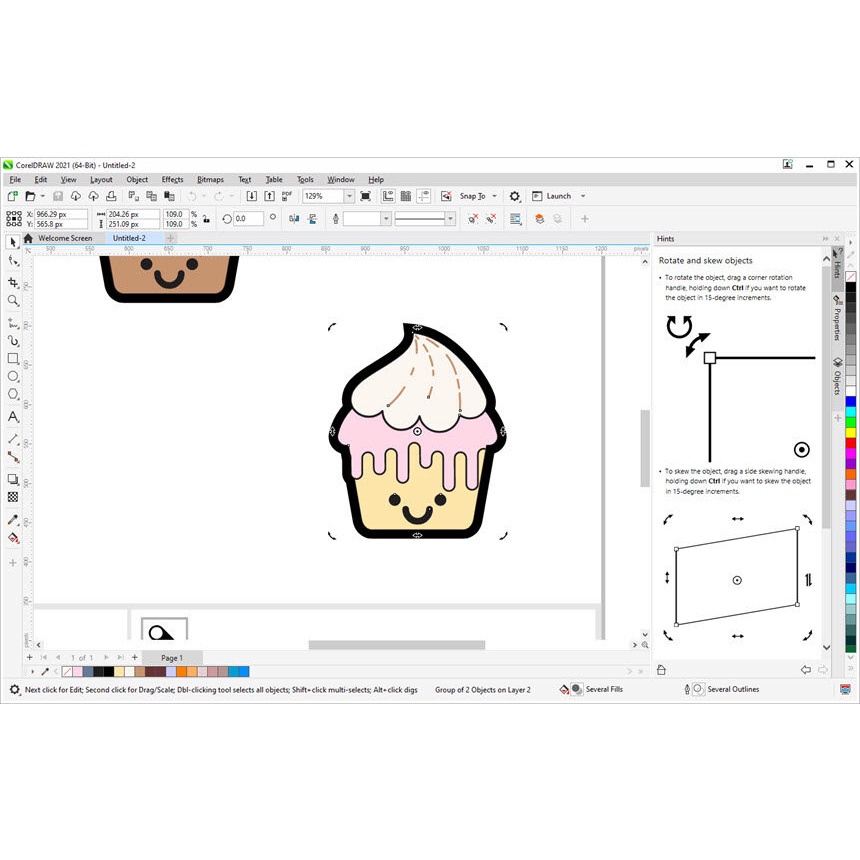
Task: Pick the red swatch in color palette
Action: (851, 443)
